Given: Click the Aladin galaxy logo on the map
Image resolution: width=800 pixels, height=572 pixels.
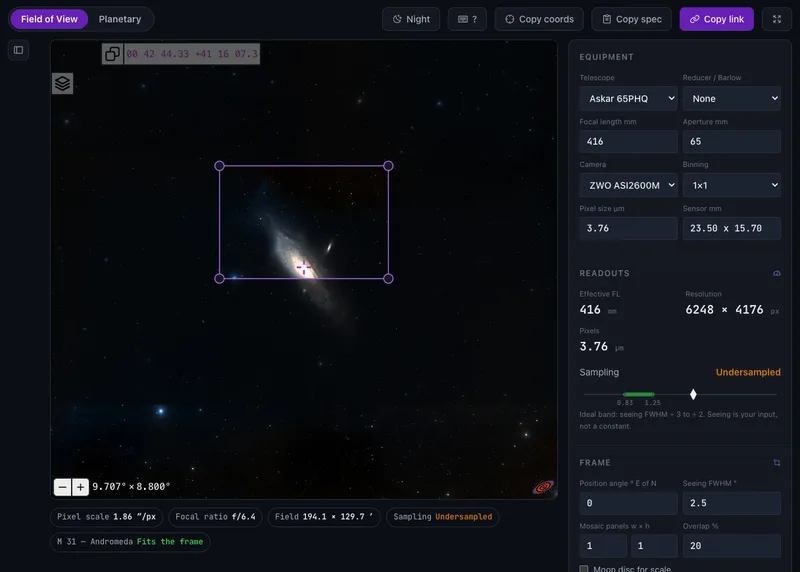Looking at the screenshot, I should click(543, 487).
